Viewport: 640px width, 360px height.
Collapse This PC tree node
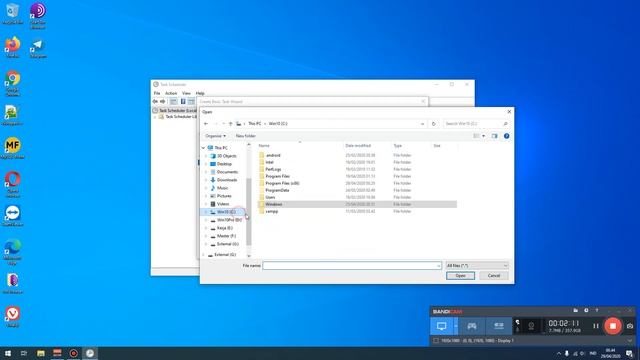204,148
